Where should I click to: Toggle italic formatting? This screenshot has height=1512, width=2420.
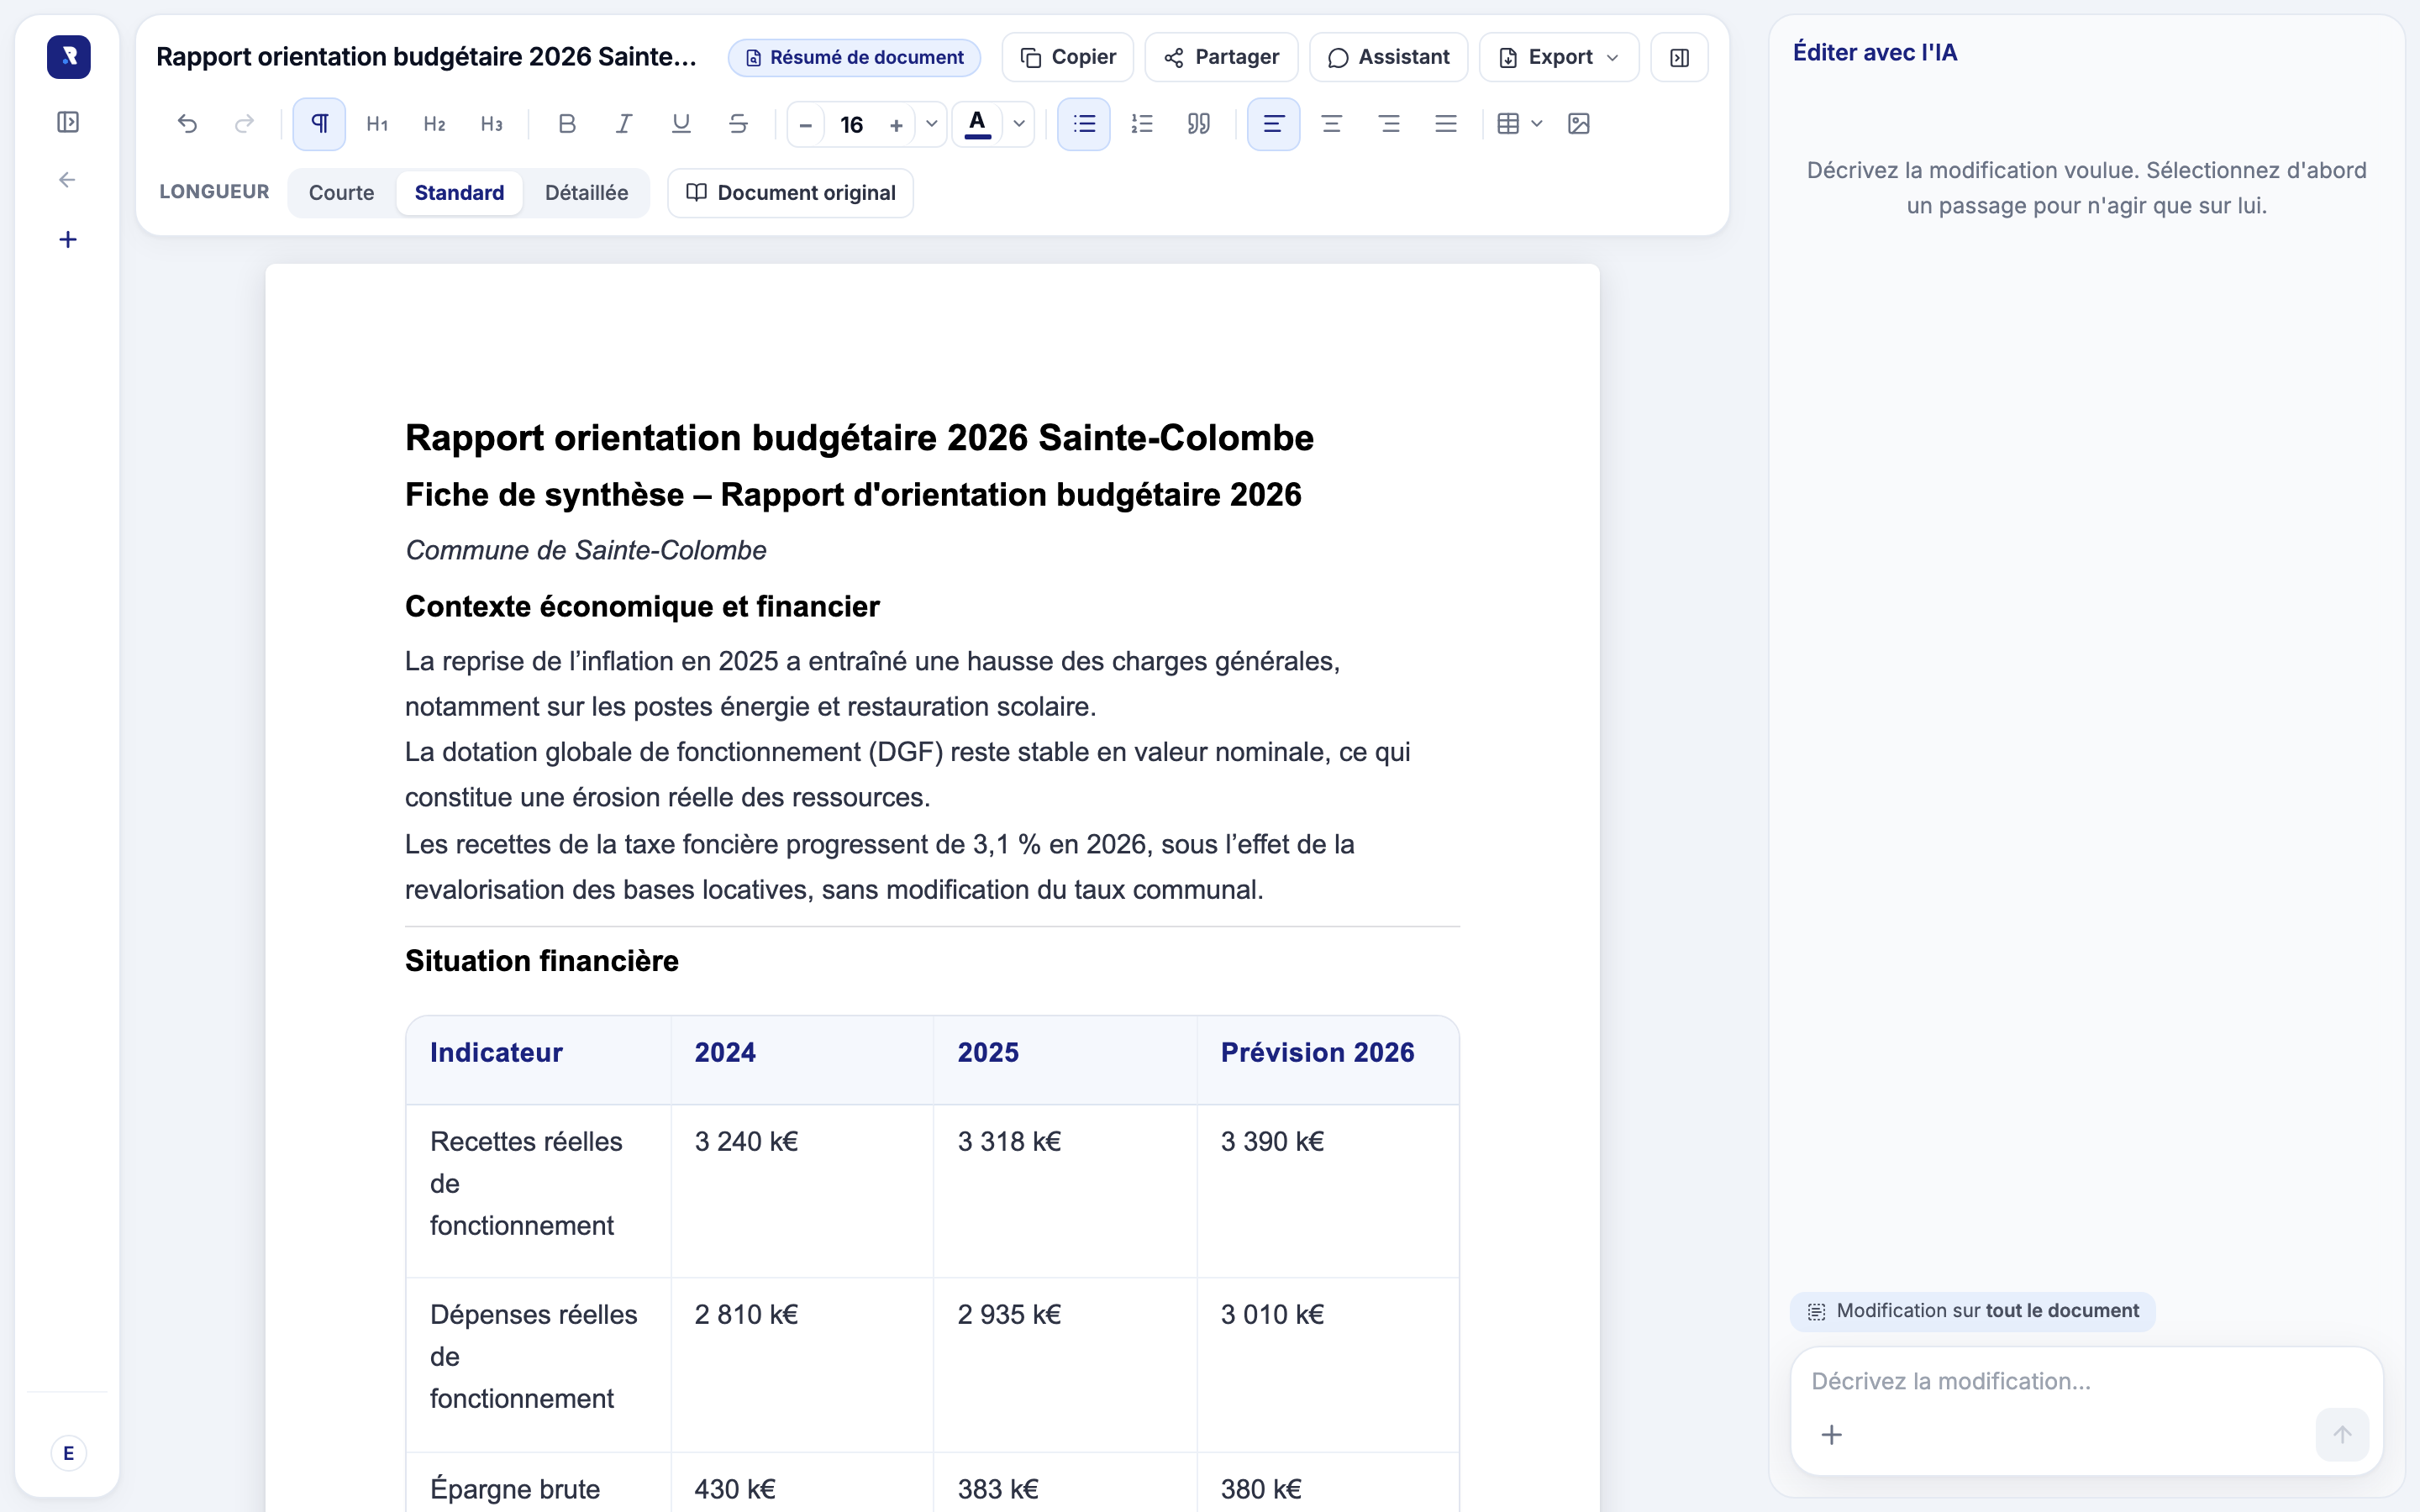click(624, 124)
